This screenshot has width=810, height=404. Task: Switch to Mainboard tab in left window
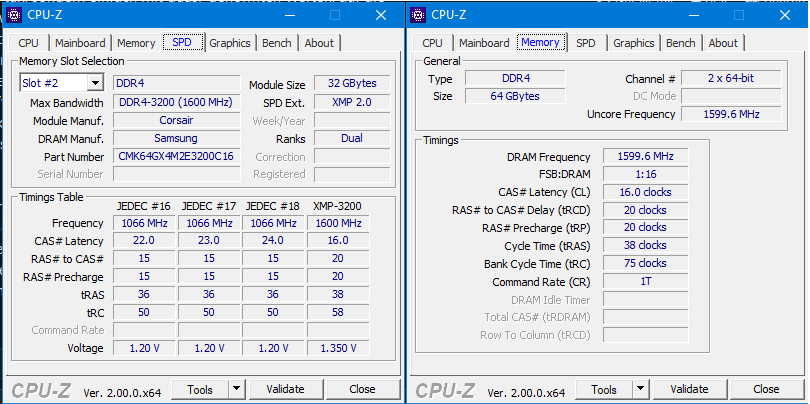click(x=80, y=43)
